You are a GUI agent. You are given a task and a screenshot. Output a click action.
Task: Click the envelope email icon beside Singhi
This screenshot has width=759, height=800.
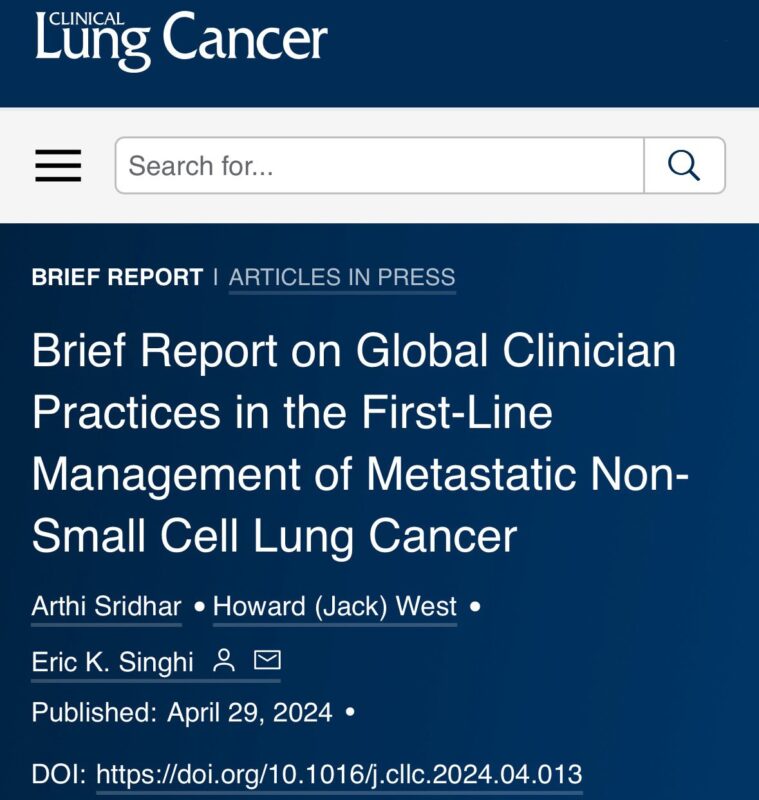[267, 660]
